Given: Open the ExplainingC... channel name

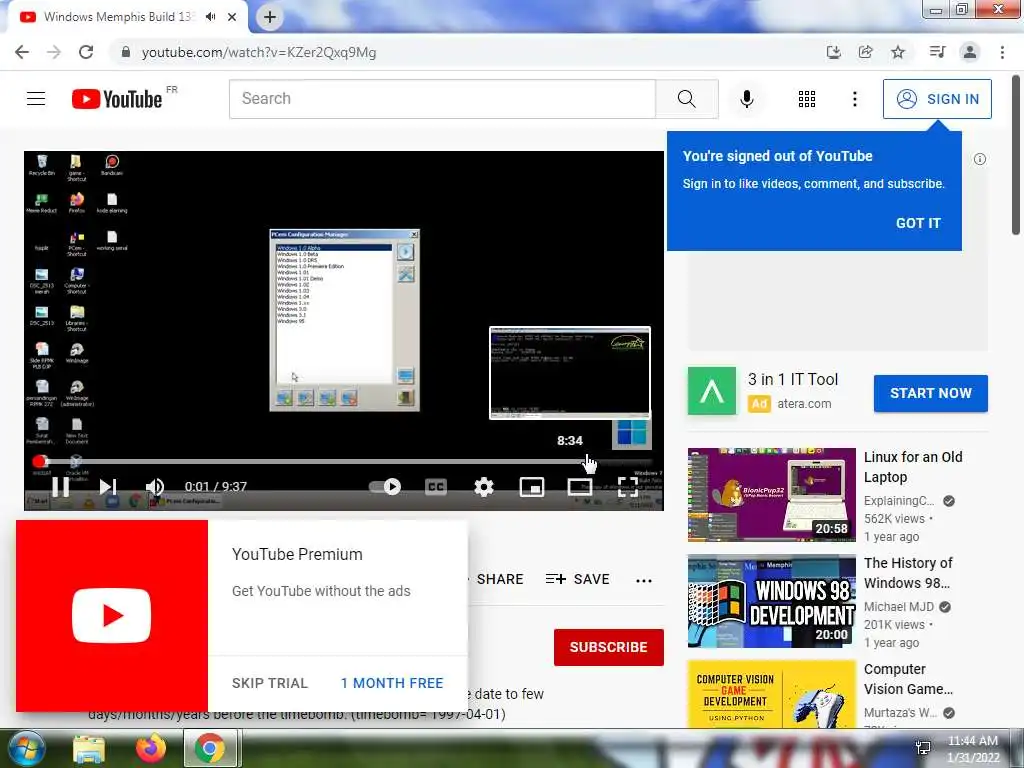Looking at the screenshot, I should 899,501.
